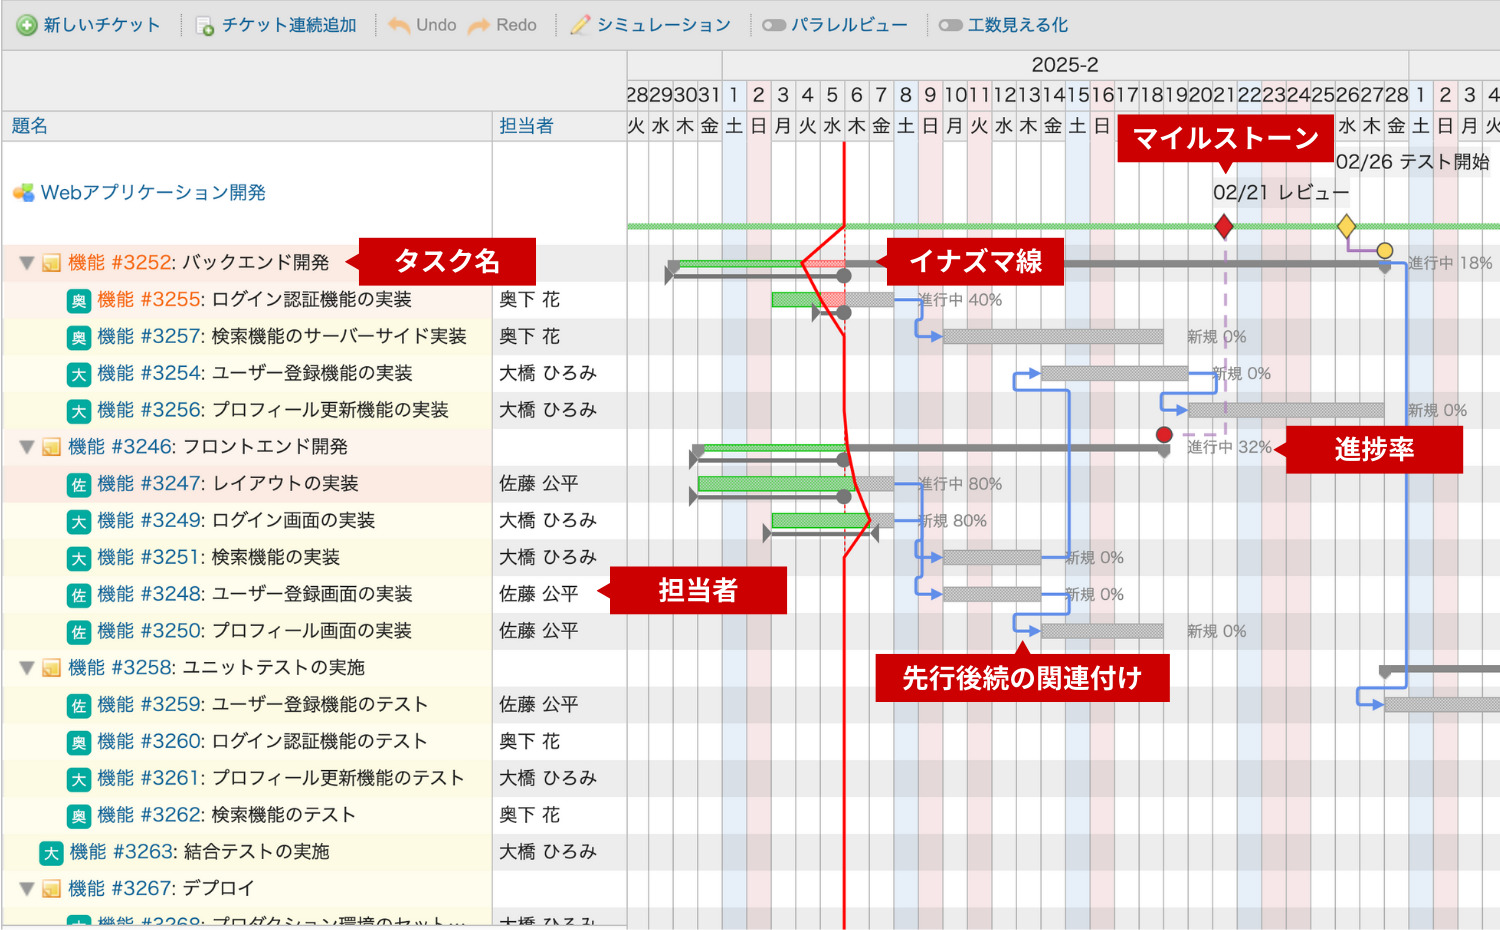Click folder icon of #3267 デプロイ
Screen dimensions: 1500x930
(51, 889)
